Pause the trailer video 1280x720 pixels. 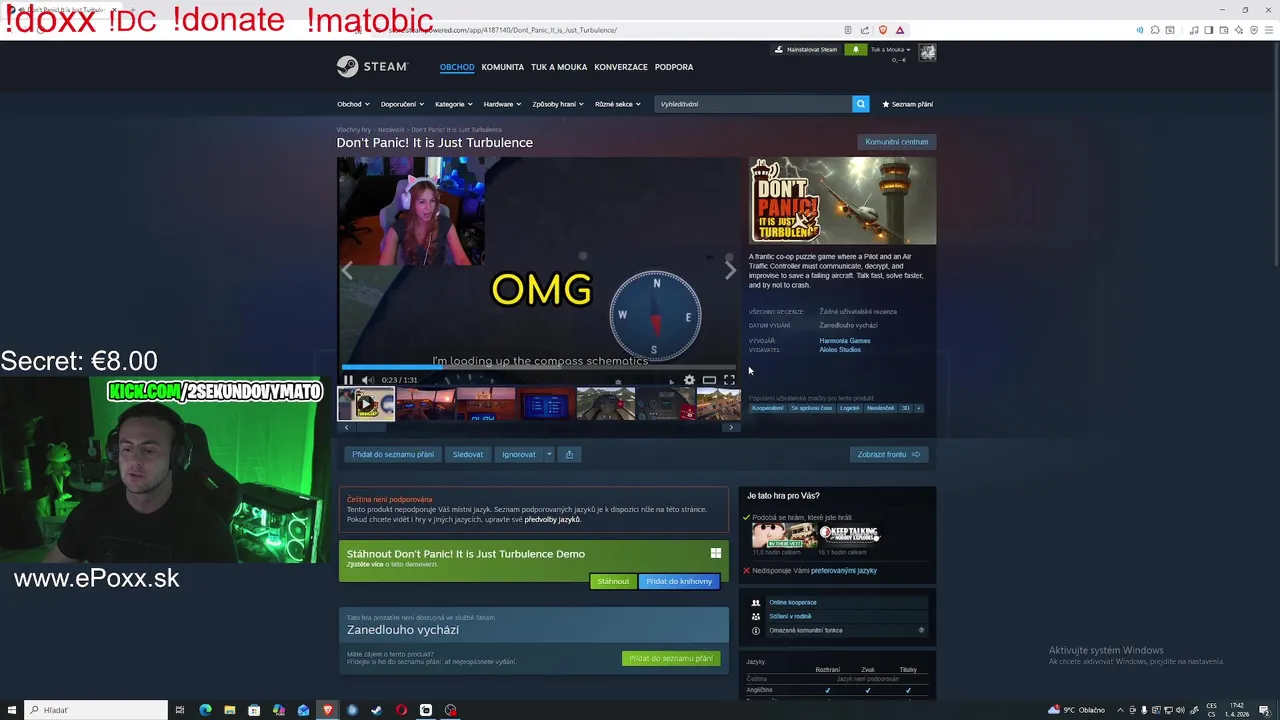coord(348,380)
